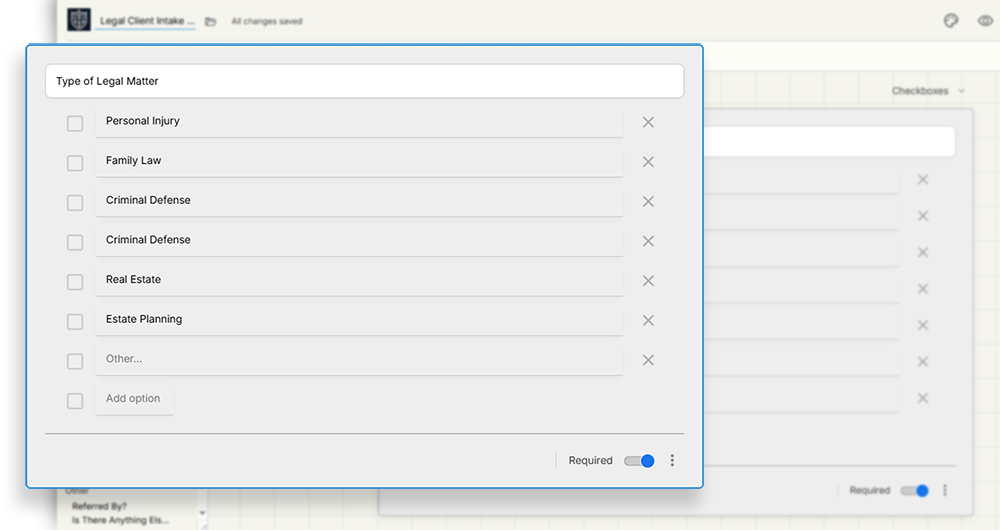
Task: Click the shield form logo icon
Action: point(79,20)
